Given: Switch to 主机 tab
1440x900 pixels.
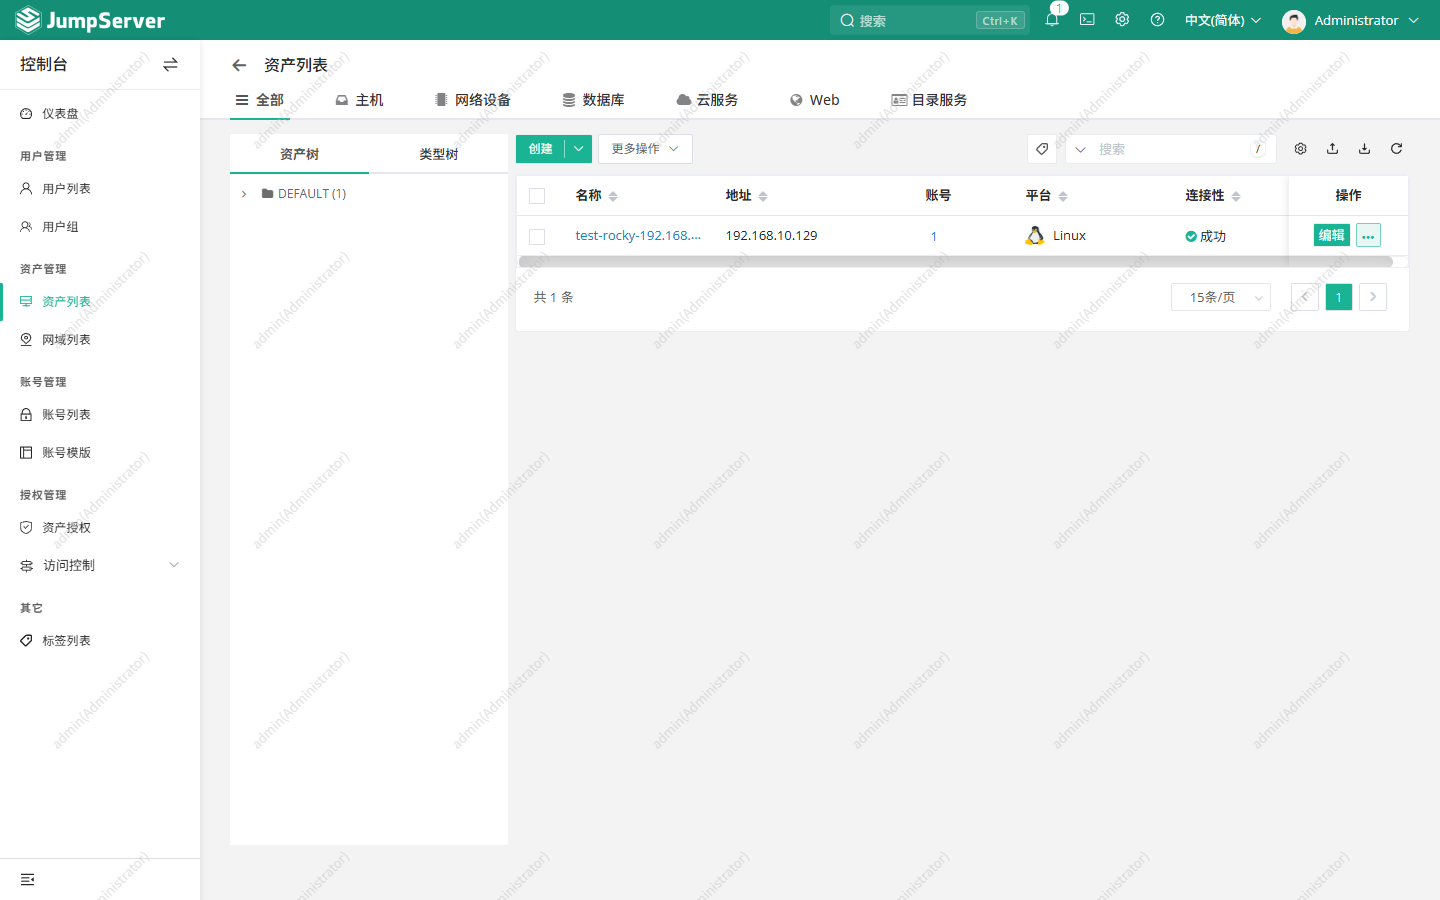Looking at the screenshot, I should pos(360,100).
